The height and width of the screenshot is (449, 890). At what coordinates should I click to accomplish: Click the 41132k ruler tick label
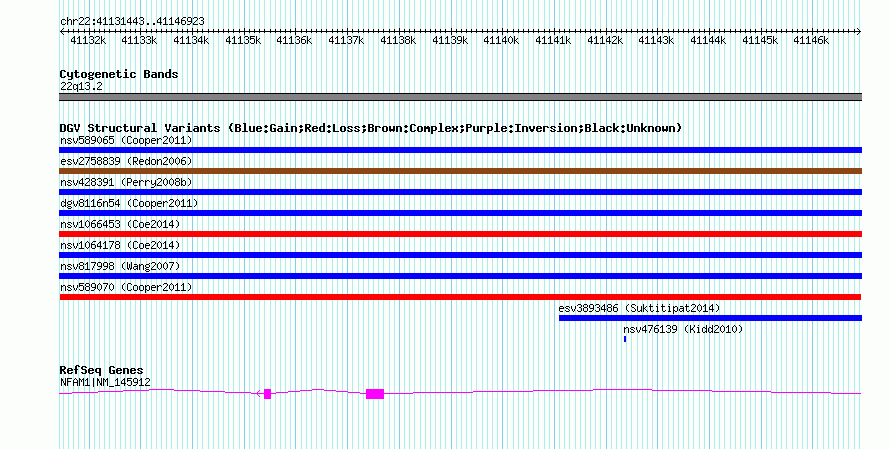[x=88, y=40]
